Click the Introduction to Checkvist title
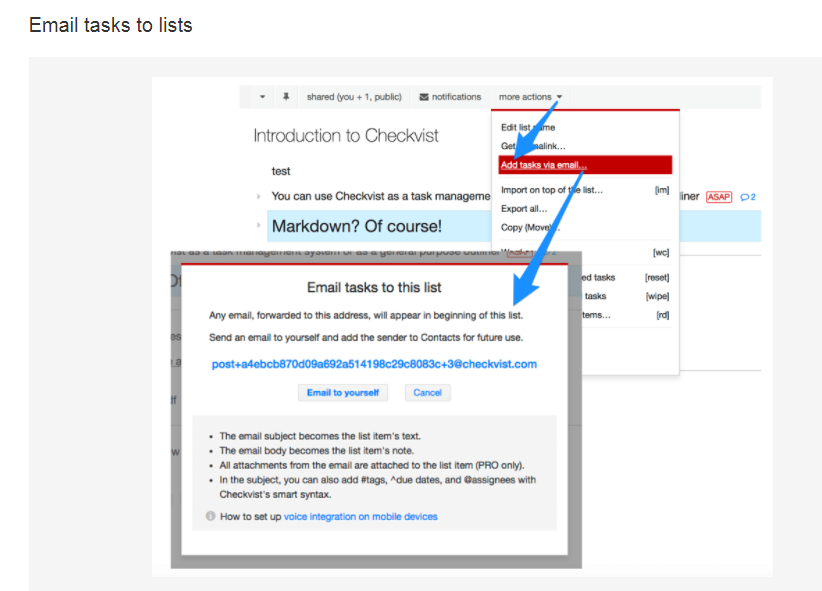The width and height of the screenshot is (822, 591). pyautogui.click(x=346, y=135)
